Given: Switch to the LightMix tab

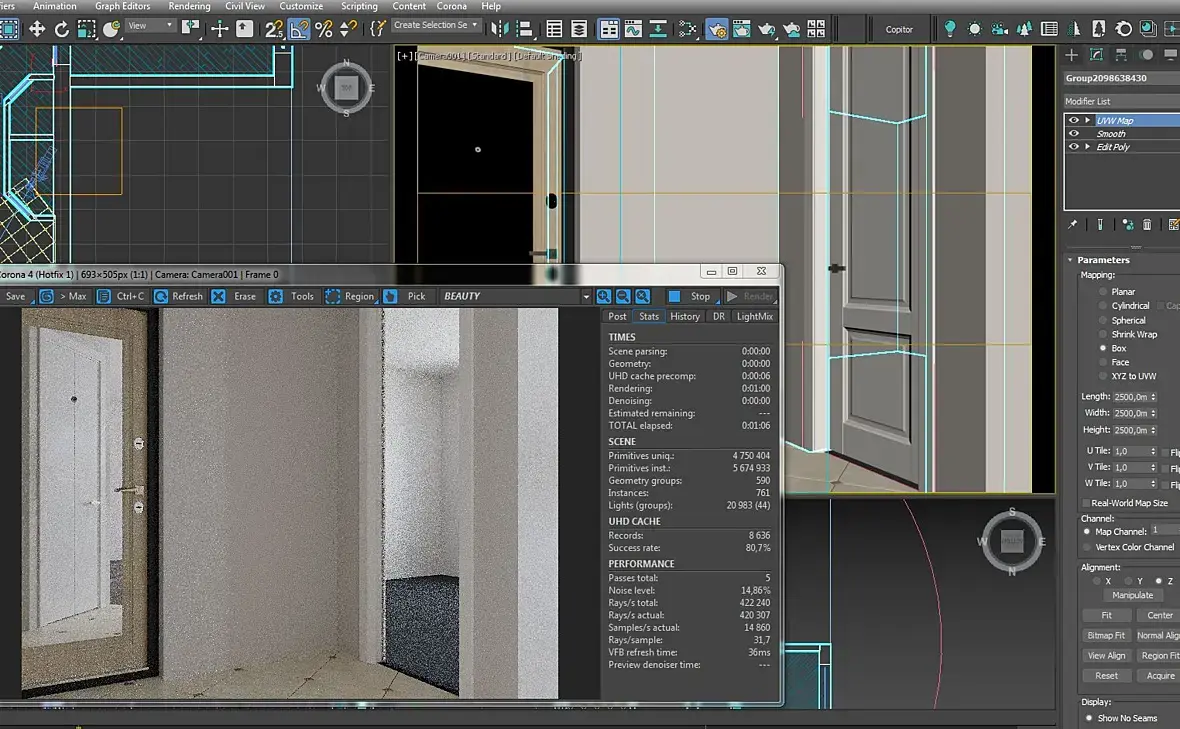Looking at the screenshot, I should 754,316.
